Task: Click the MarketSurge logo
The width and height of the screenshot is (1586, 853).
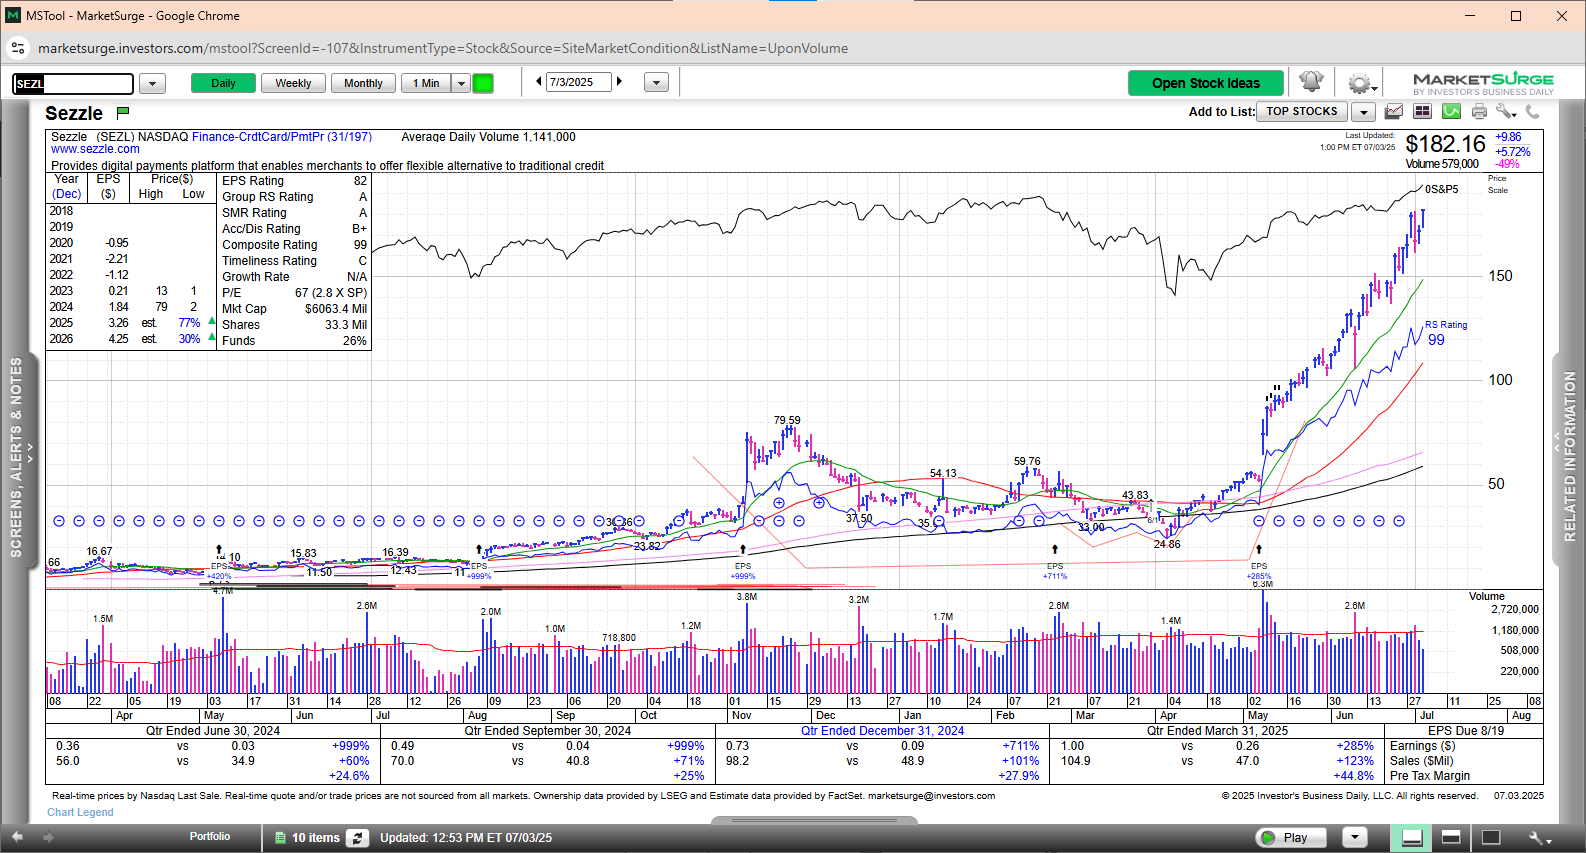Action: pos(1483,83)
